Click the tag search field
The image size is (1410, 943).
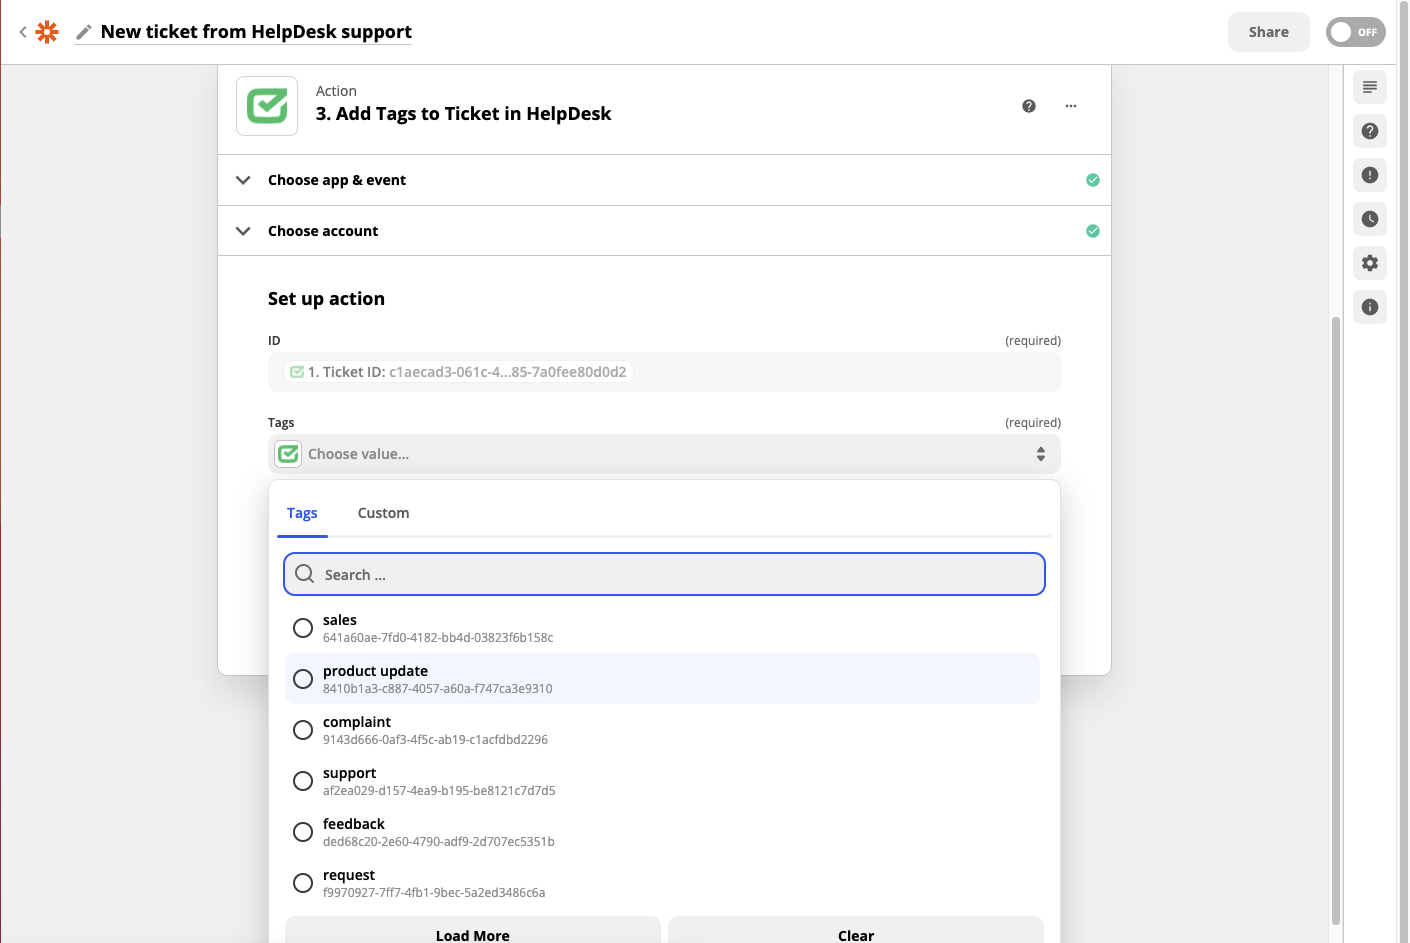tap(664, 574)
